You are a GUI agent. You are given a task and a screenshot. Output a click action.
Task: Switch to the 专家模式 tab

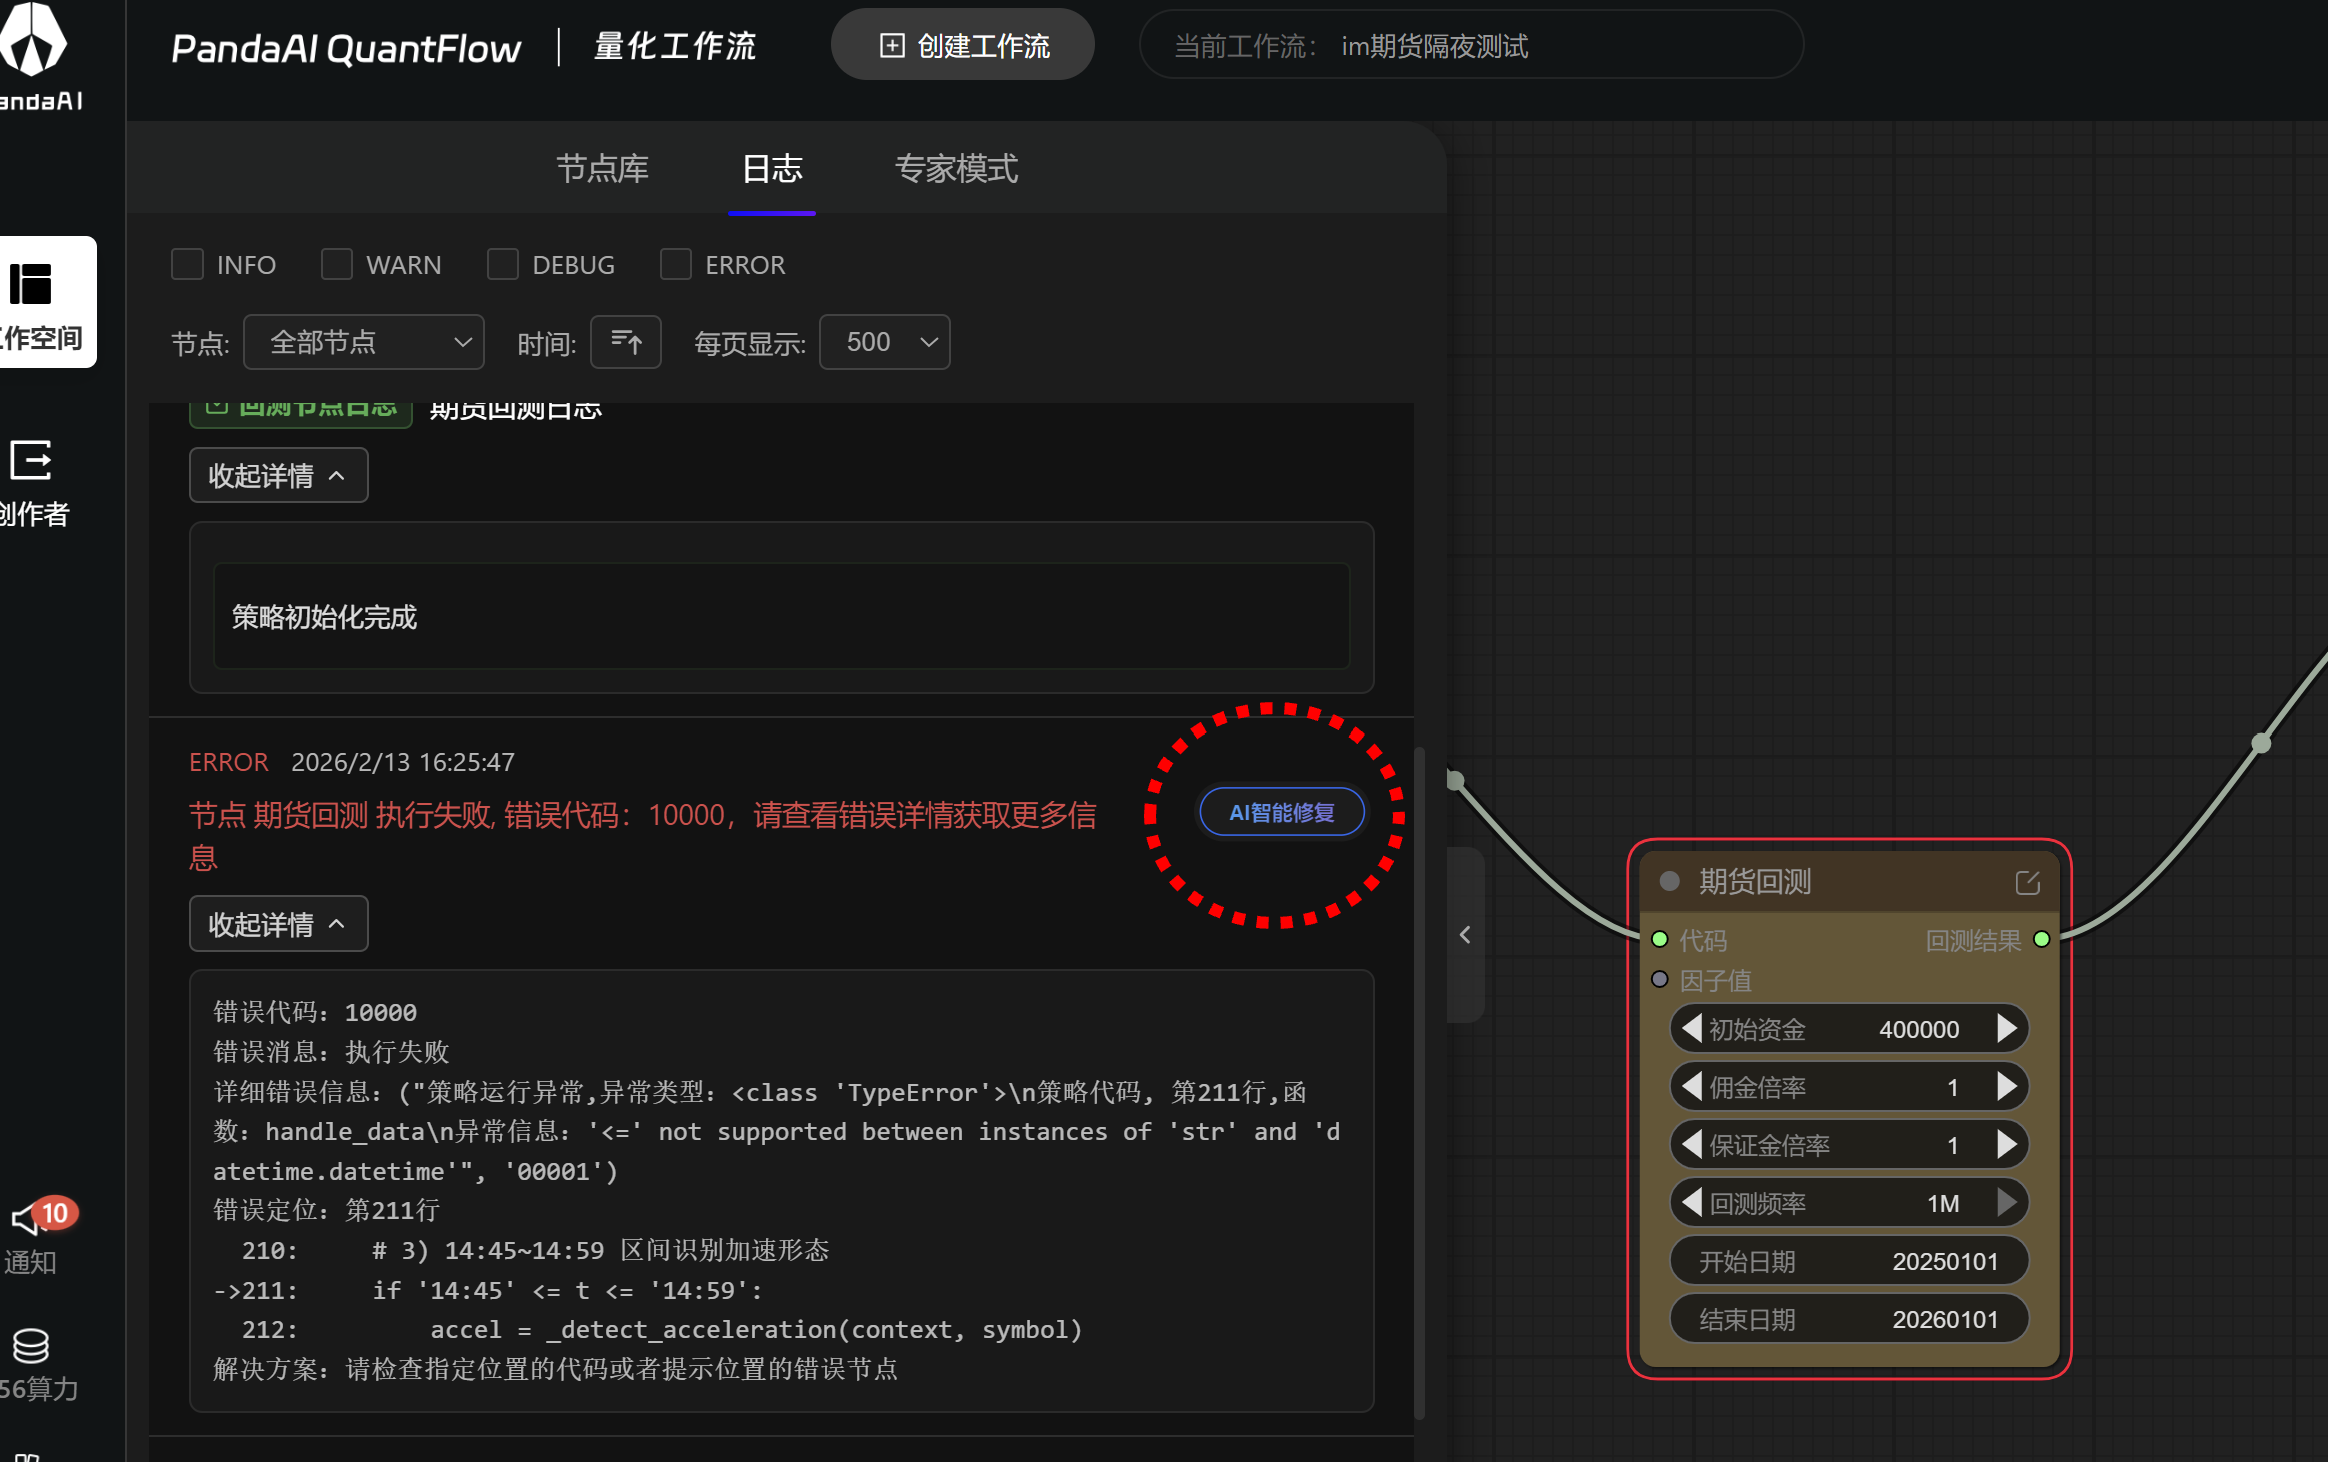click(957, 168)
